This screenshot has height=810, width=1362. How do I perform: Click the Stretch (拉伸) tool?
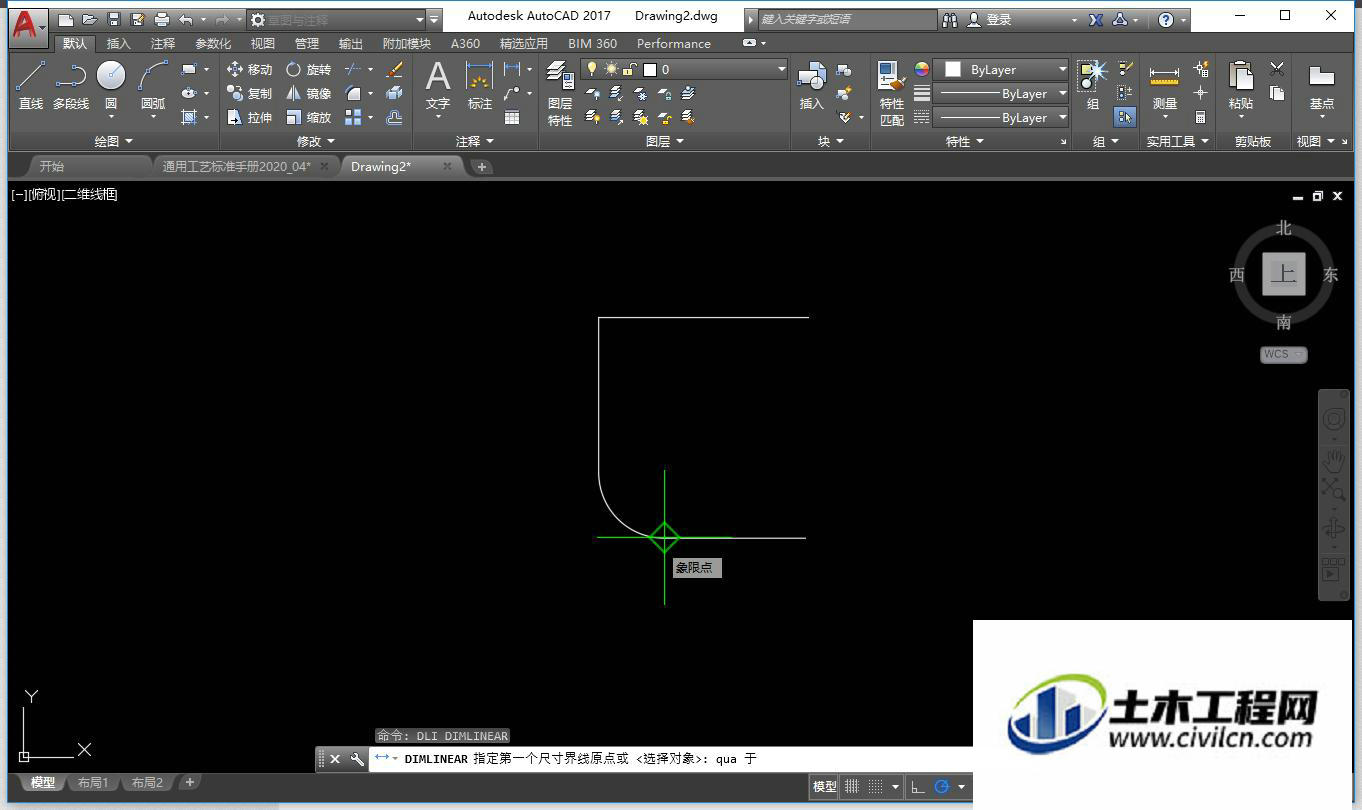[x=249, y=117]
